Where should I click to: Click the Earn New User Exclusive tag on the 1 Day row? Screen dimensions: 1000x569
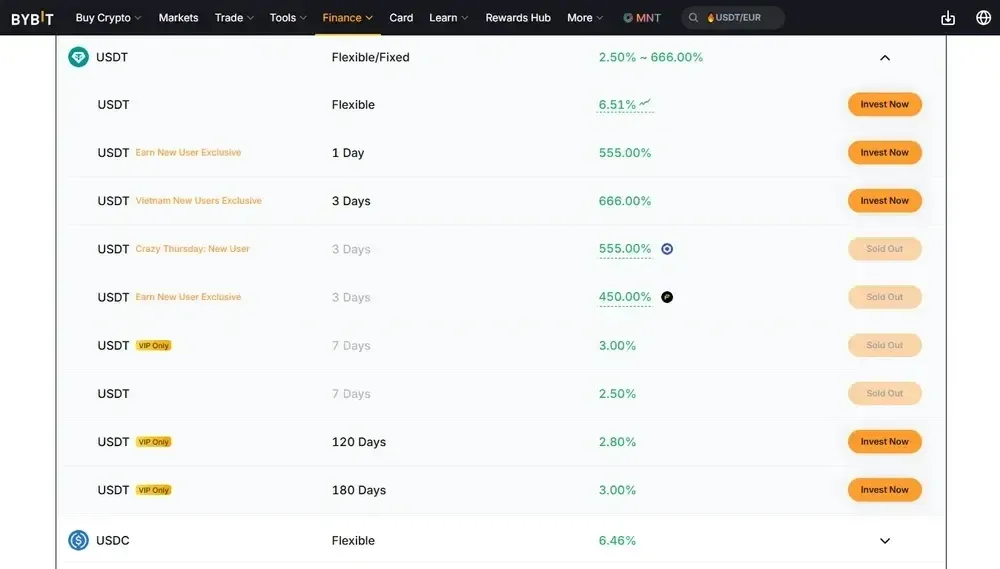[x=188, y=152]
